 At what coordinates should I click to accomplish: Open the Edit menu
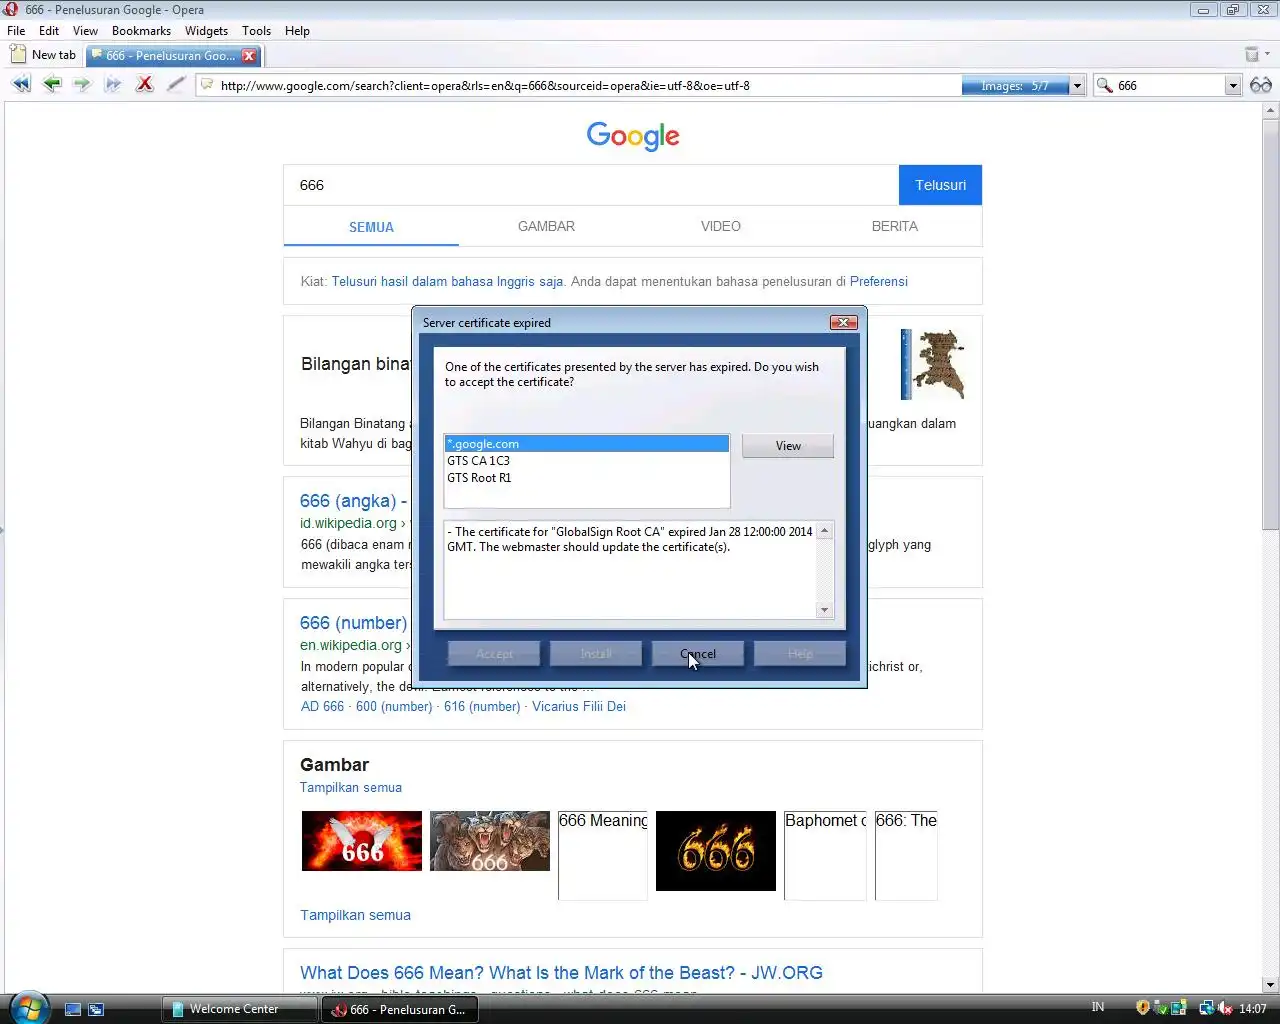pos(49,31)
